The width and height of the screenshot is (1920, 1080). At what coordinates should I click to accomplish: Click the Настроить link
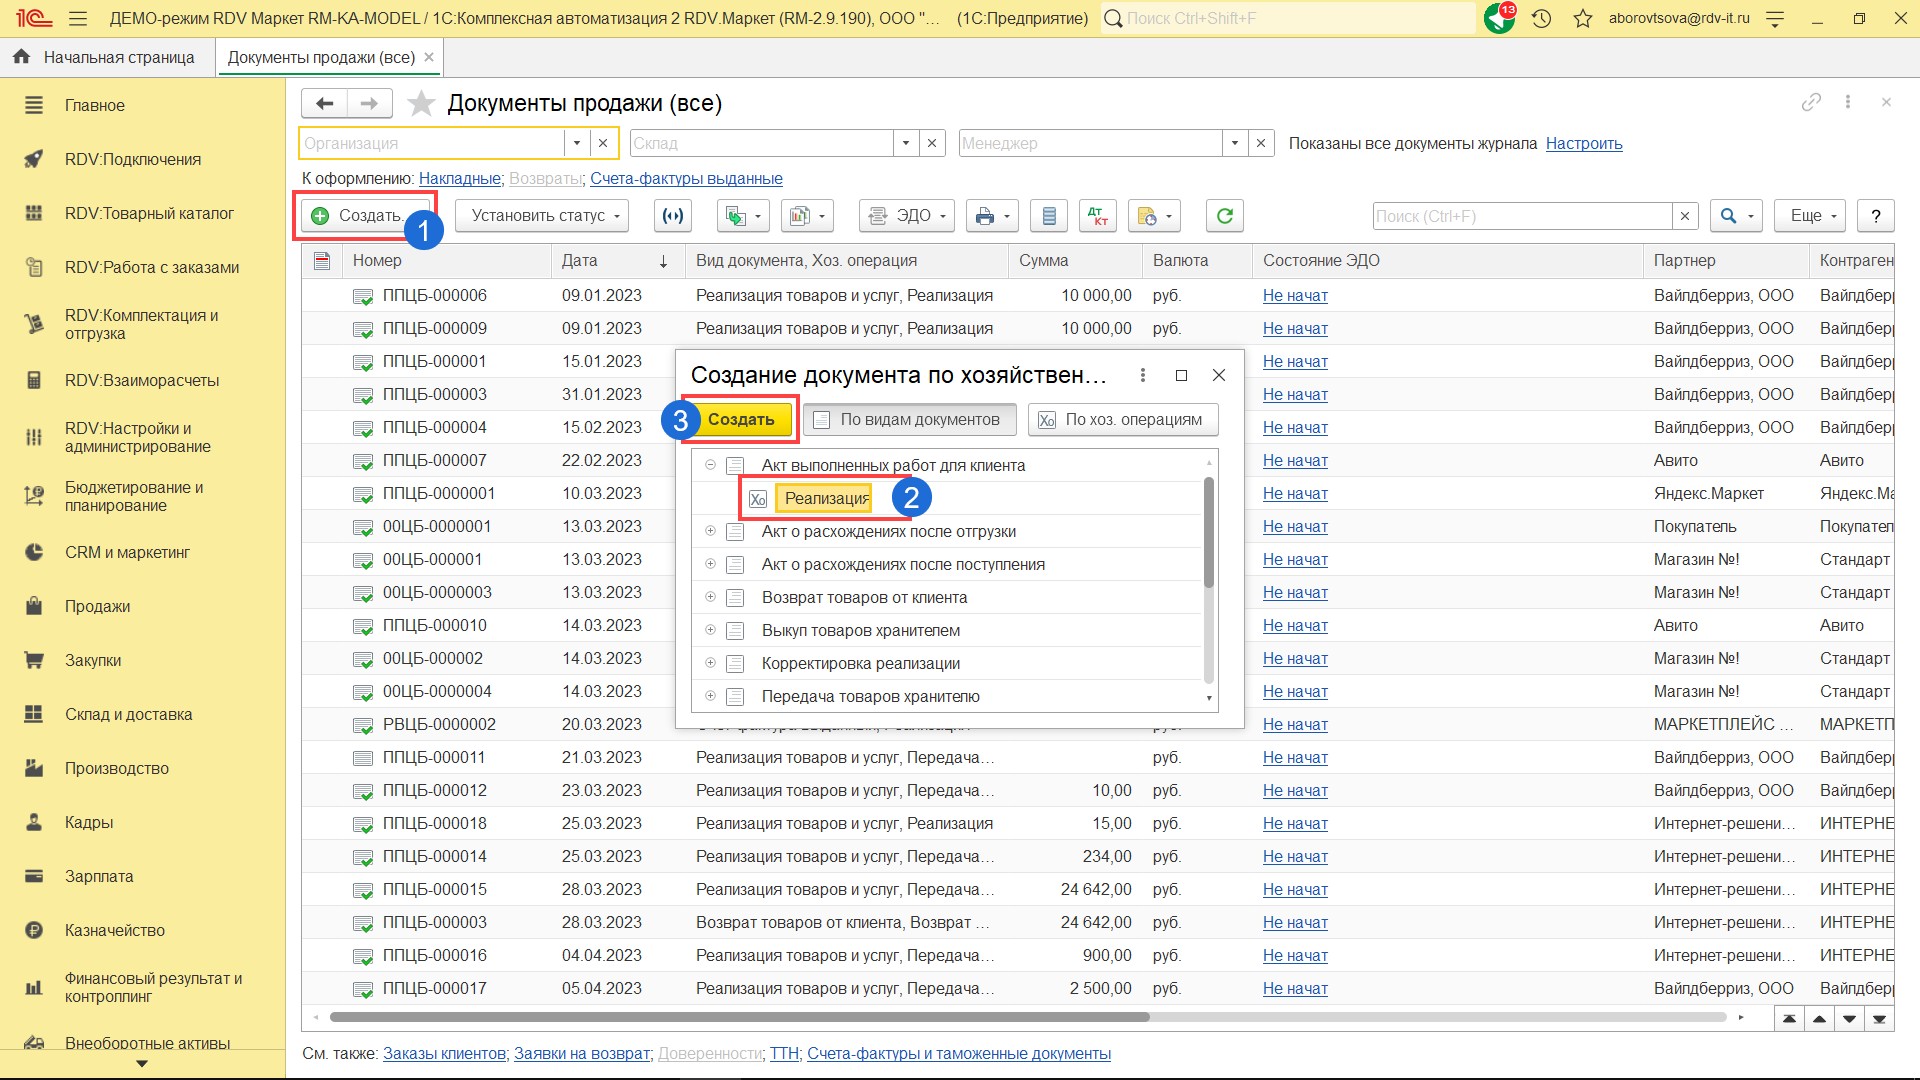[x=1583, y=144]
